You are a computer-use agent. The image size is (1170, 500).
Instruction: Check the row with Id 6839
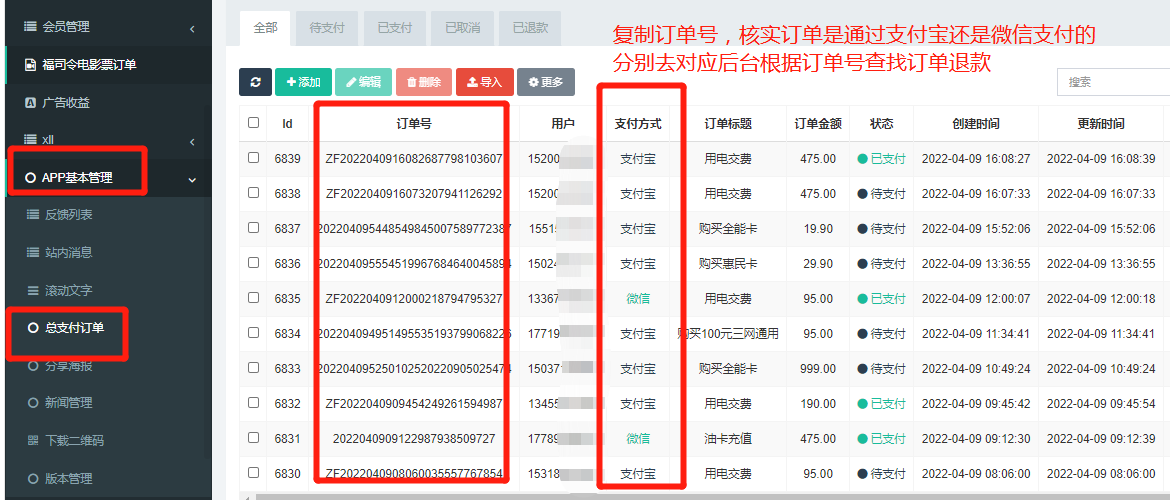254,157
